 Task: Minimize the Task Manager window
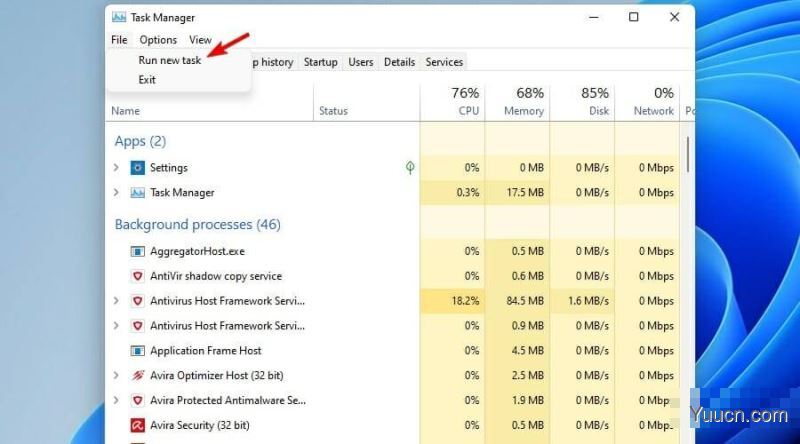coord(593,17)
